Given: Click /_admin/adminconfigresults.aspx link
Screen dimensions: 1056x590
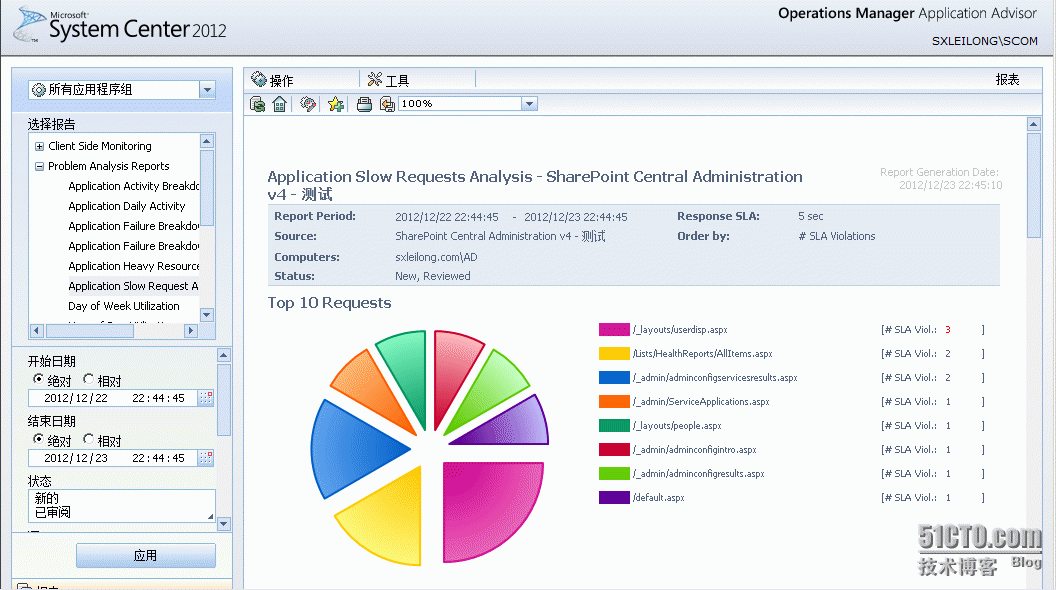Looking at the screenshot, I should tap(698, 473).
